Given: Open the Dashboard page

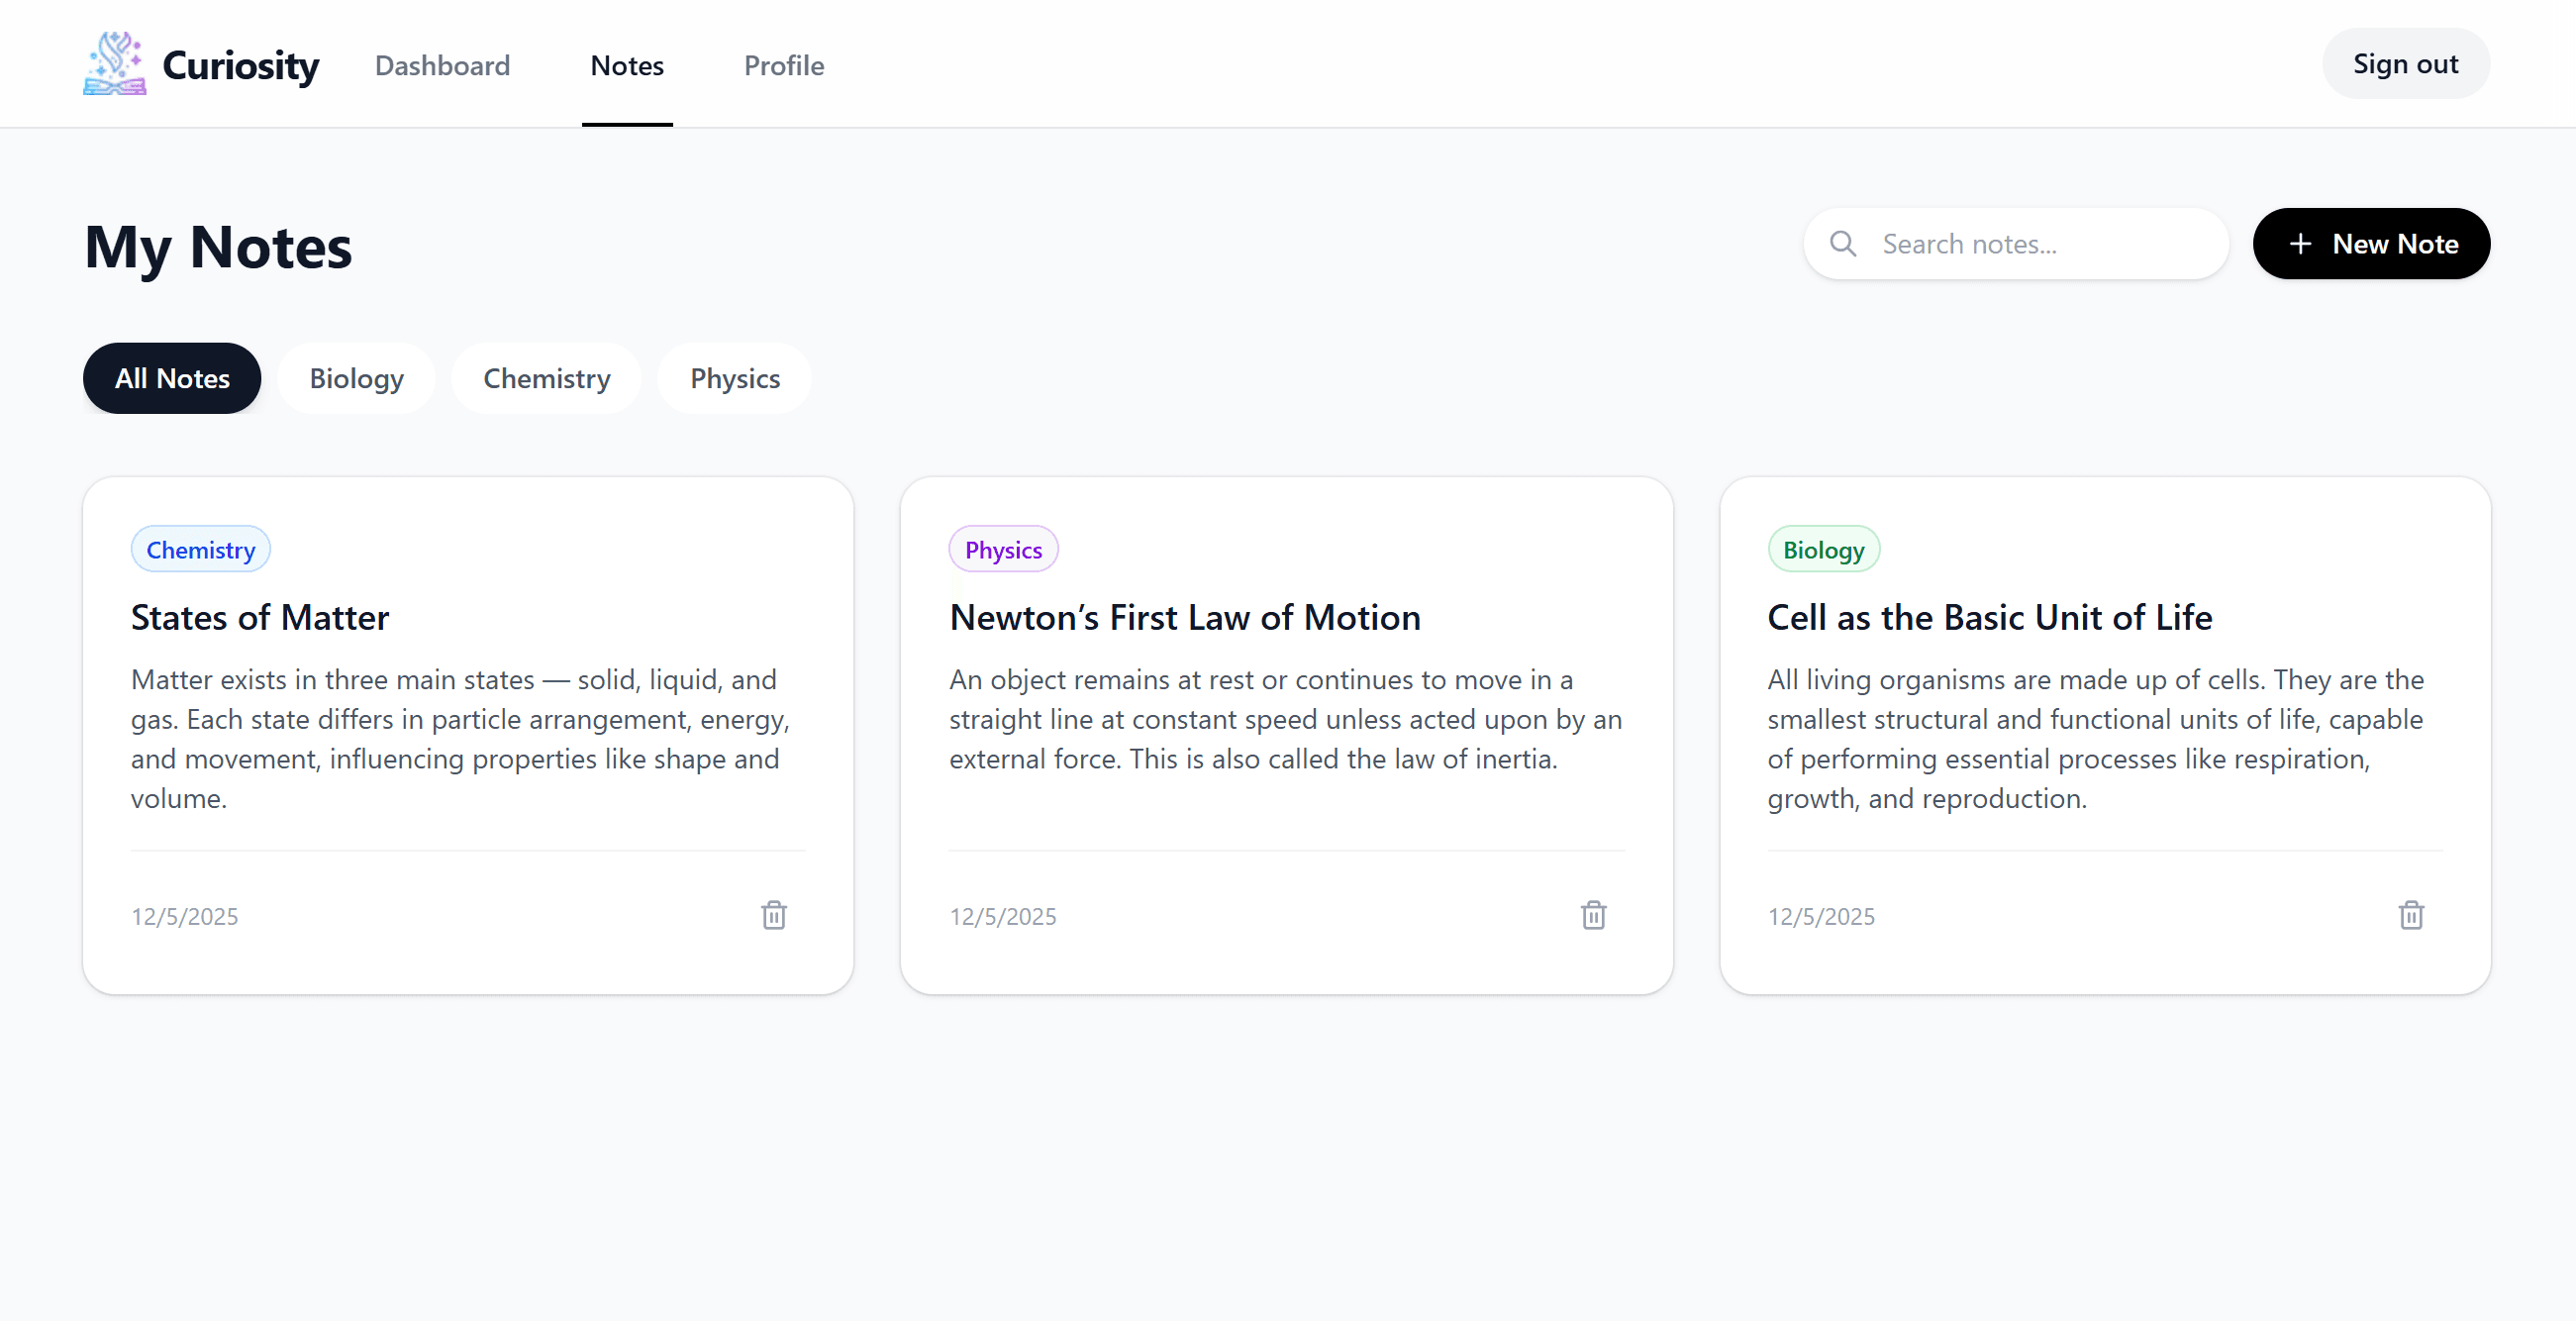Looking at the screenshot, I should pyautogui.click(x=442, y=65).
